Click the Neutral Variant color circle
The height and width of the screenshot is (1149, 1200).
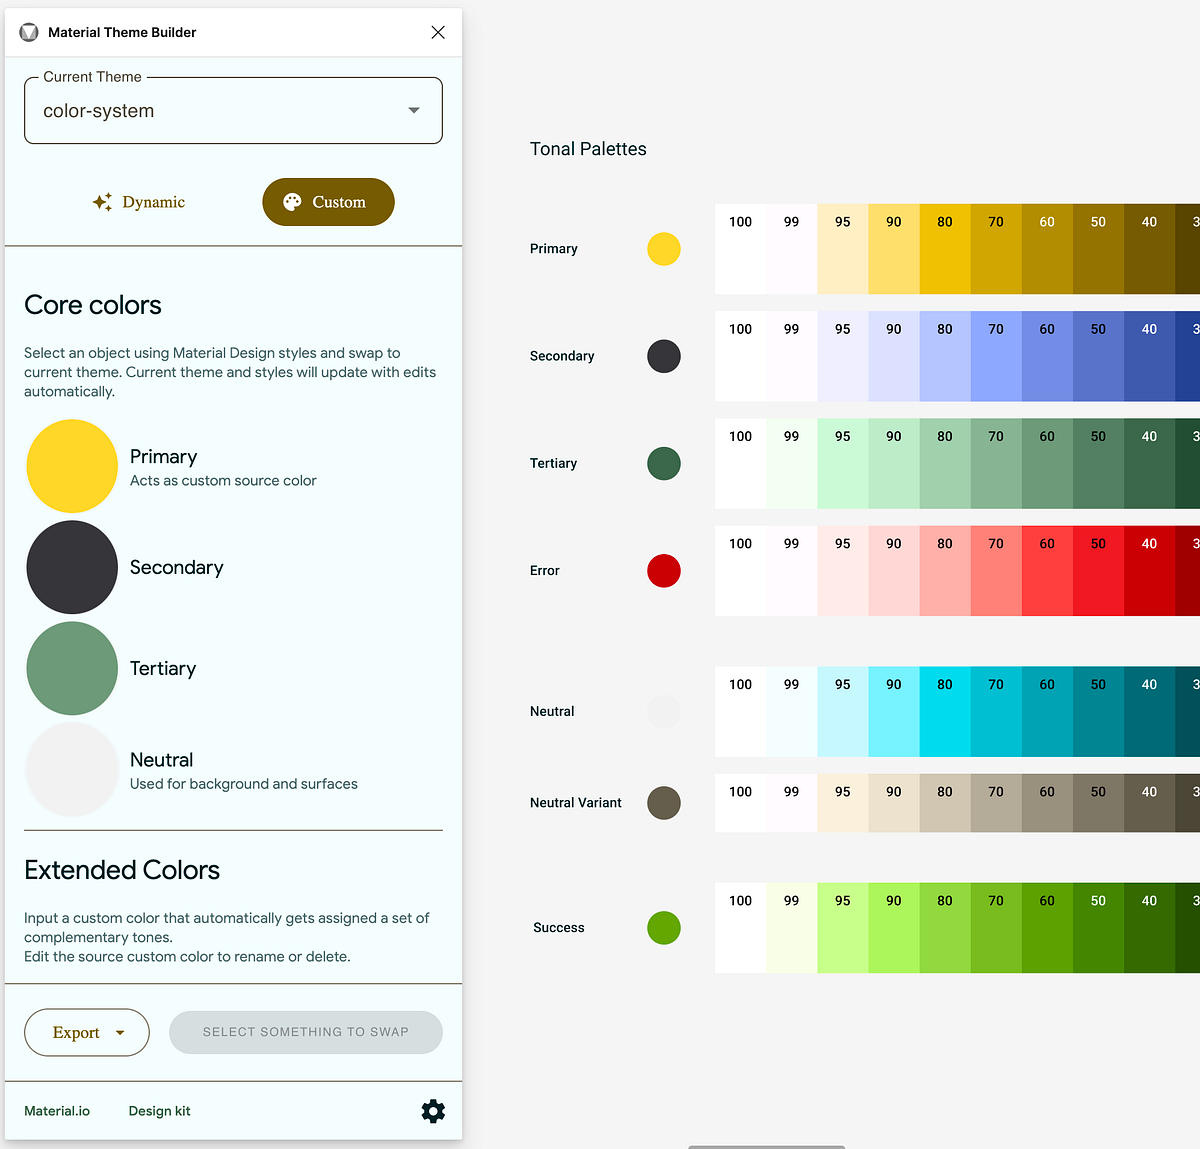point(663,803)
